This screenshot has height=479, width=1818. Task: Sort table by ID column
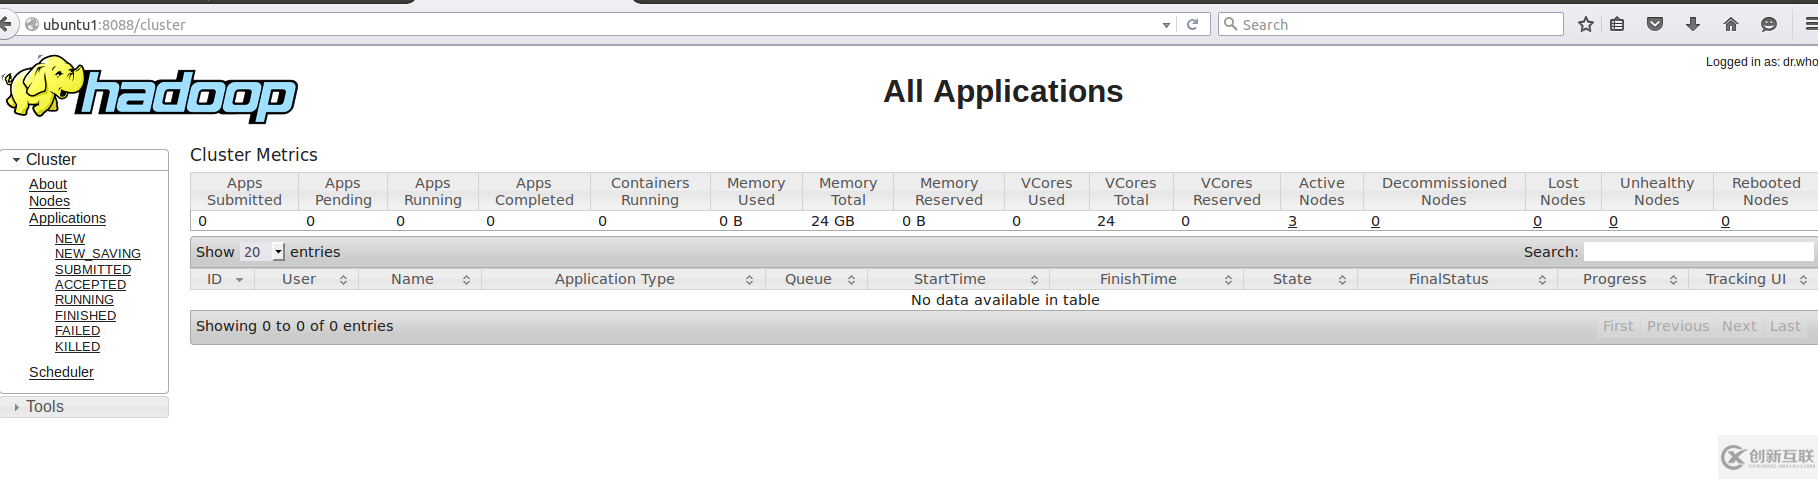click(222, 280)
